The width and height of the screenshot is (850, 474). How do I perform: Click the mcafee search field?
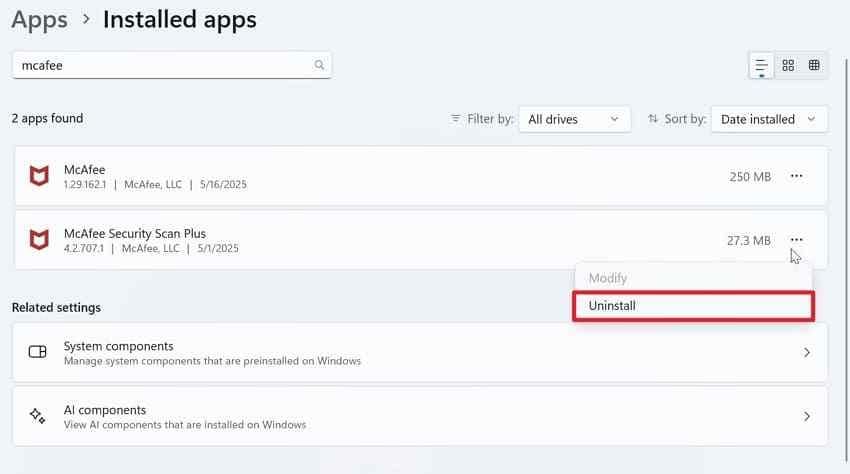172,65
